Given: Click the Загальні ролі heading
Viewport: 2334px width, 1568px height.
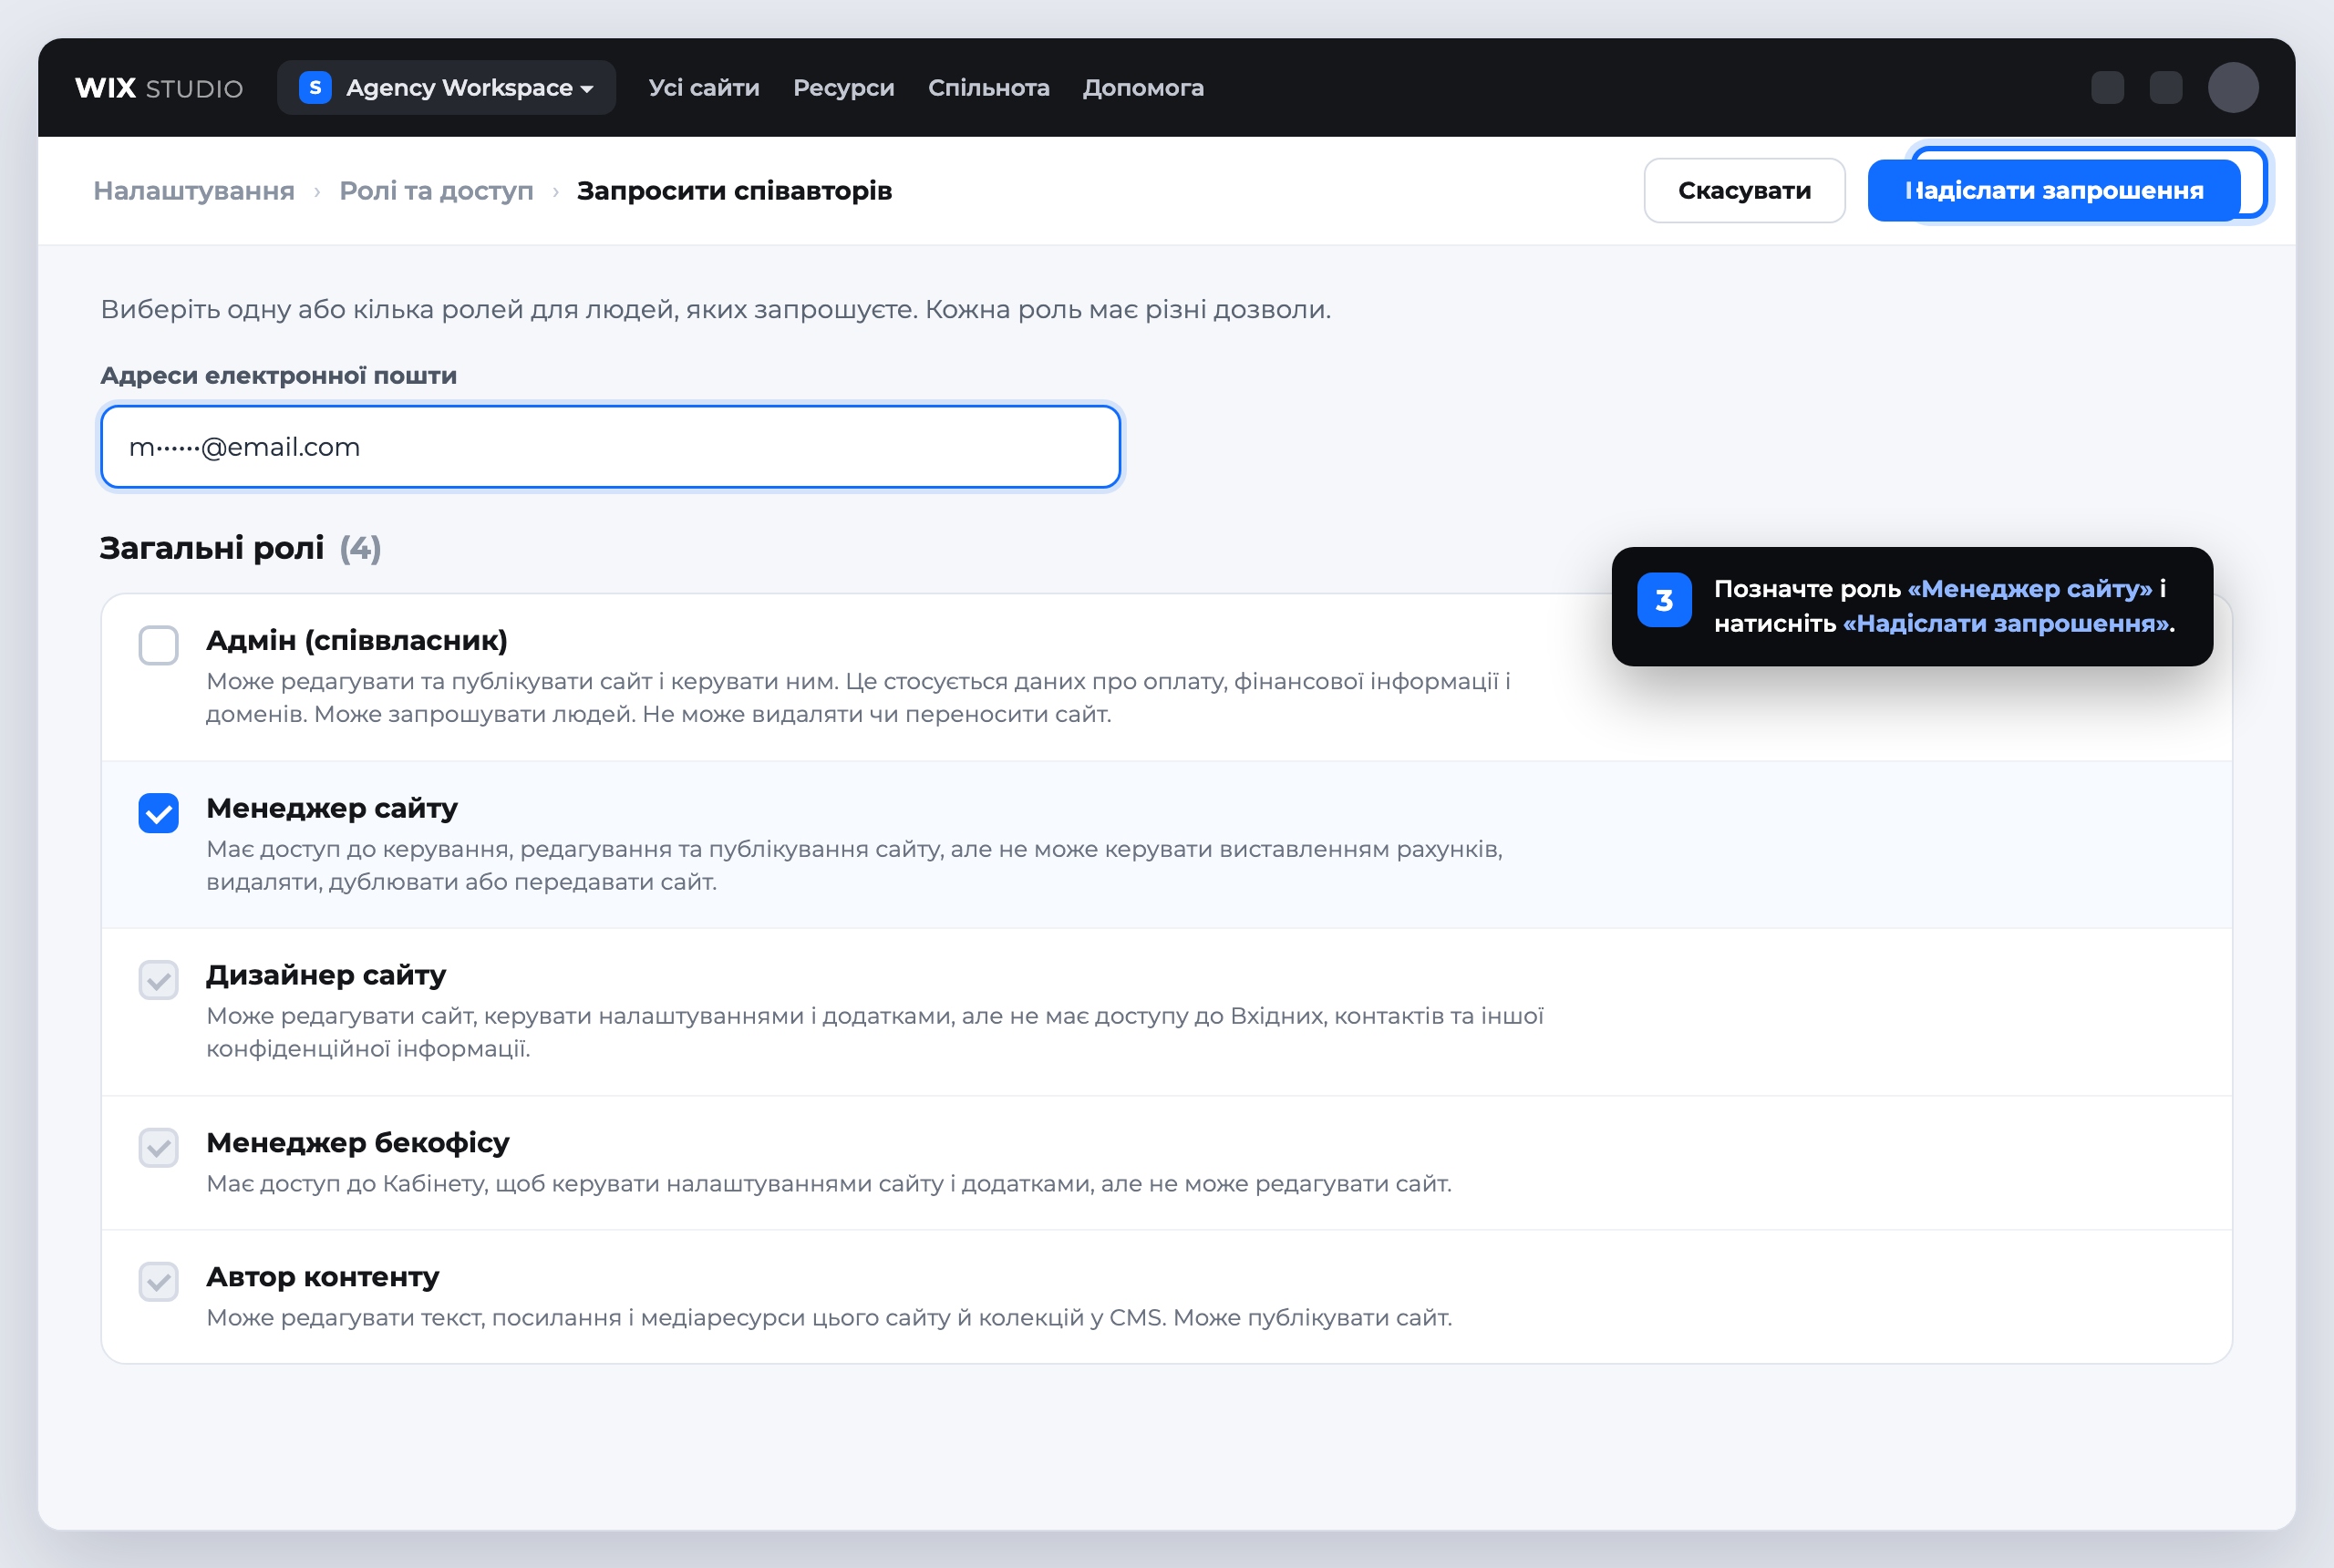Looking at the screenshot, I should 212,548.
